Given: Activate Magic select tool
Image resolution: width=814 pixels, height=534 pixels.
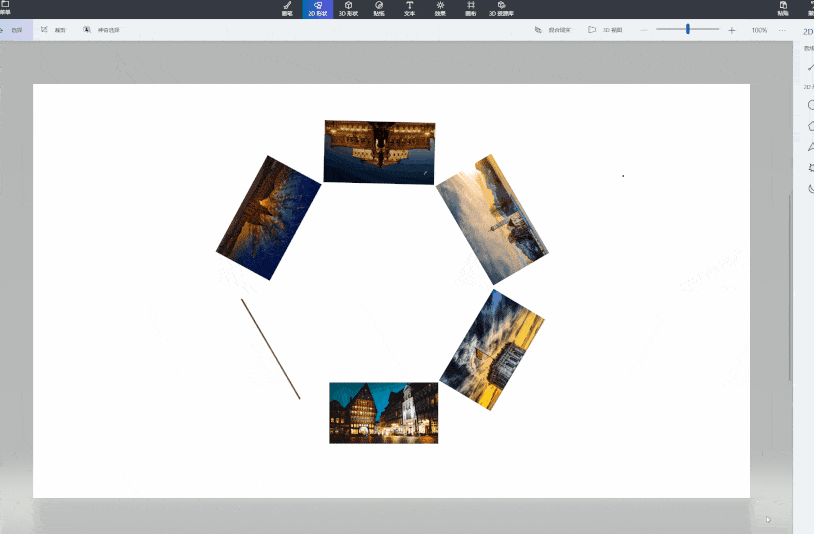Looking at the screenshot, I should [101, 30].
